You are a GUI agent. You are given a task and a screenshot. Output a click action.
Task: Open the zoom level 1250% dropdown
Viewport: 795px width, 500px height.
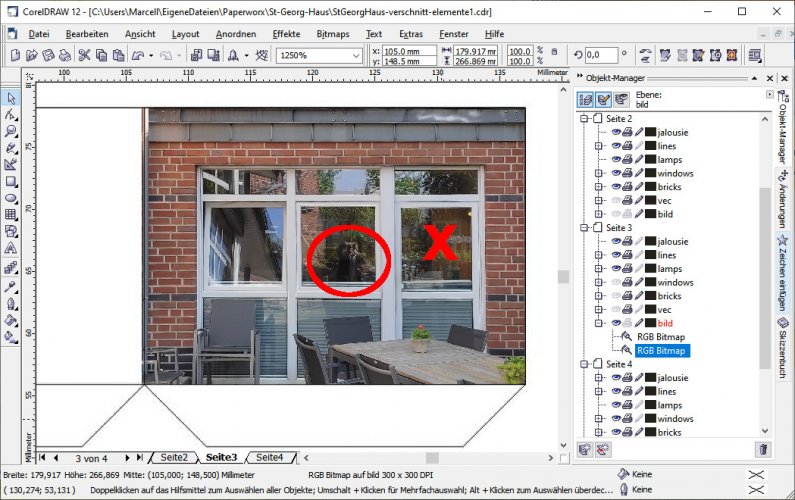point(356,55)
